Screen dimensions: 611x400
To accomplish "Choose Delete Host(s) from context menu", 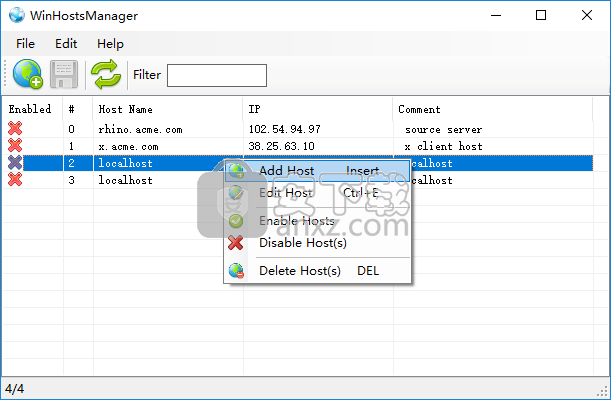I will 318,271.
